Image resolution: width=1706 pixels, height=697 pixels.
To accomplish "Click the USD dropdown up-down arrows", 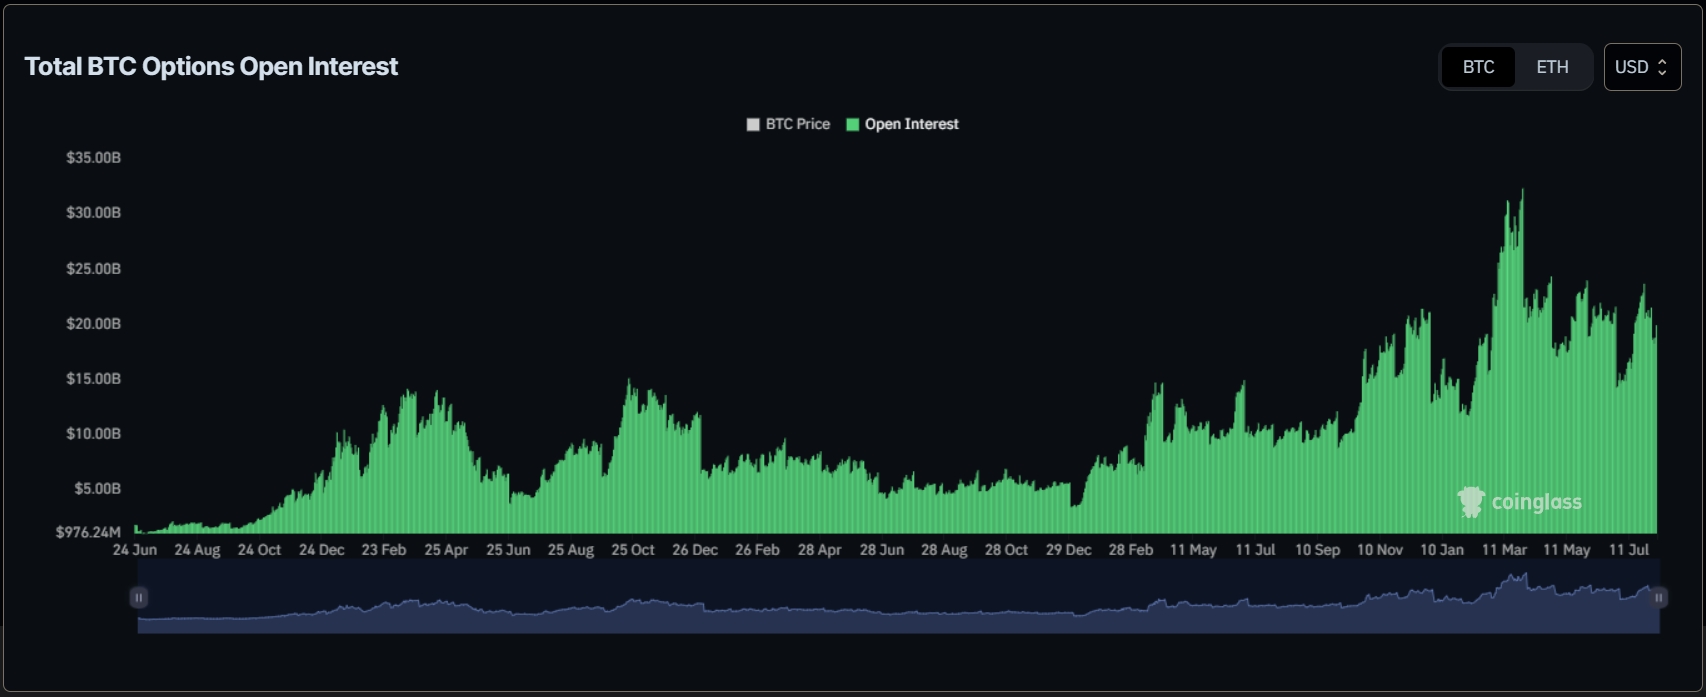I will click(x=1662, y=67).
